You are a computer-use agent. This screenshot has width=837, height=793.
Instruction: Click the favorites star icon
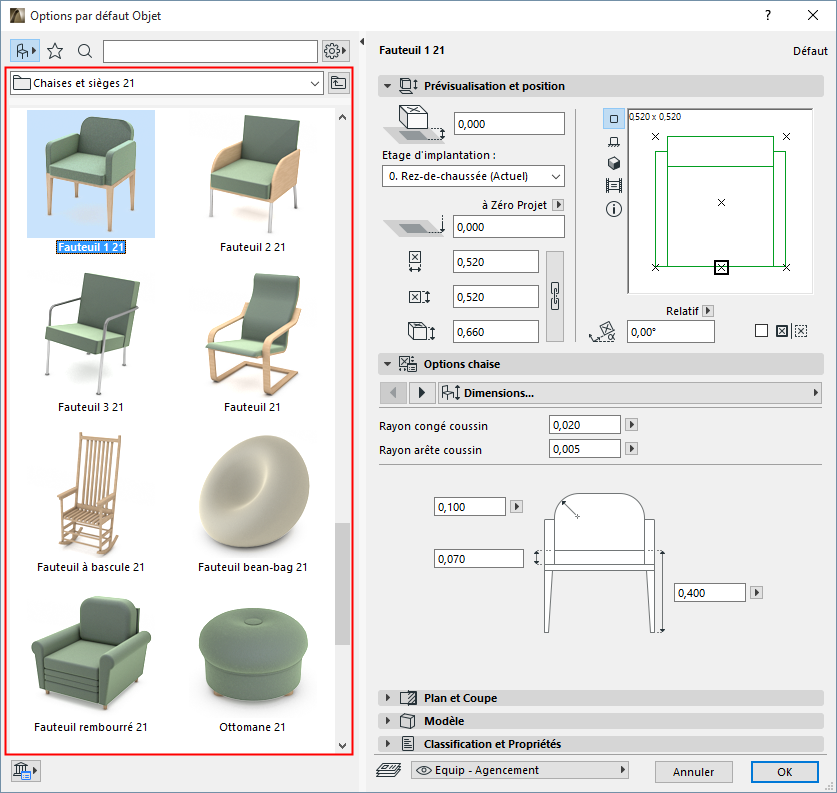[x=55, y=51]
